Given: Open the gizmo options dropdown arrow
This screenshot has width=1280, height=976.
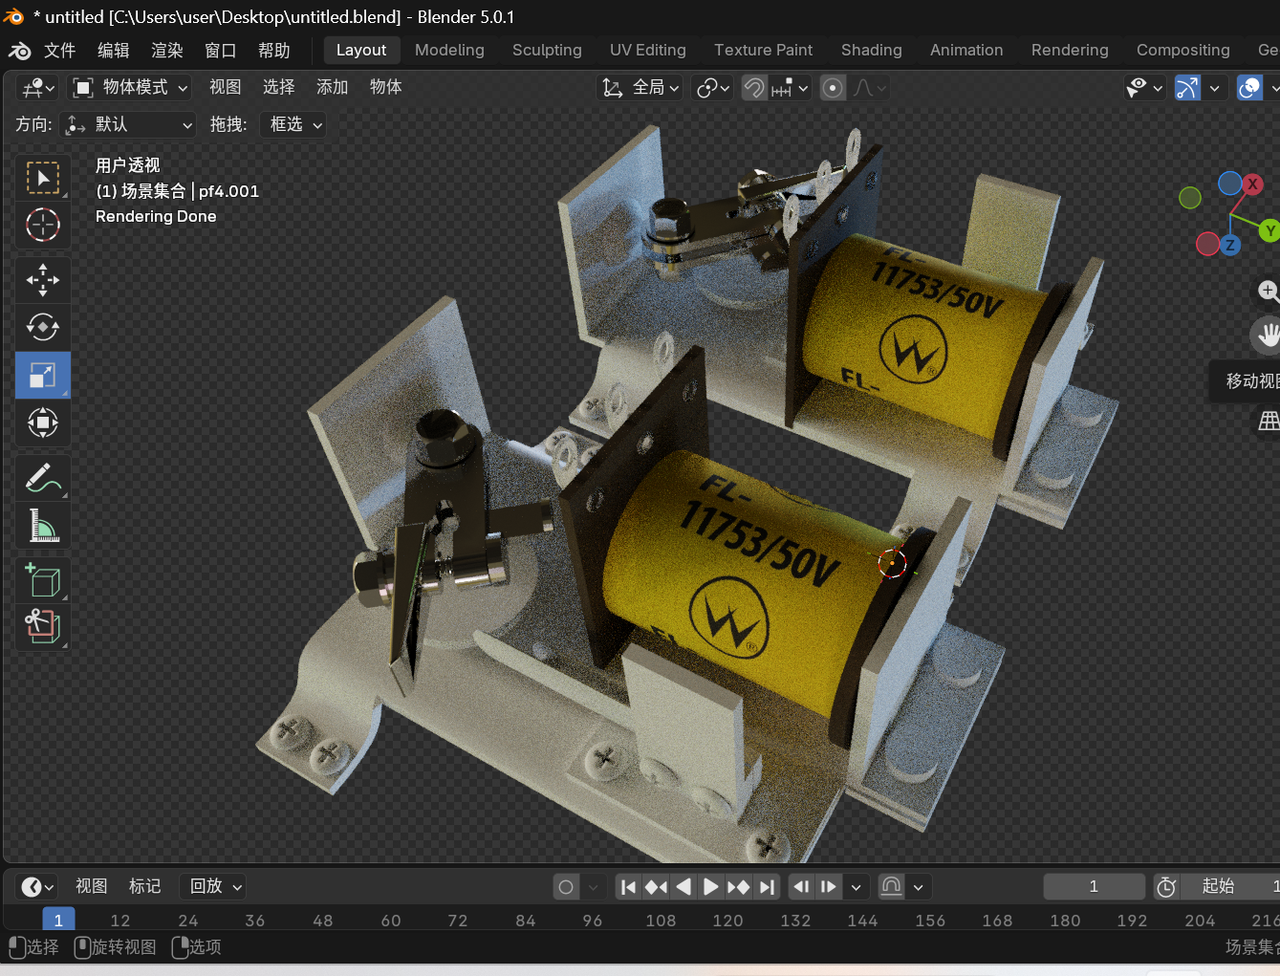Looking at the screenshot, I should [1214, 88].
